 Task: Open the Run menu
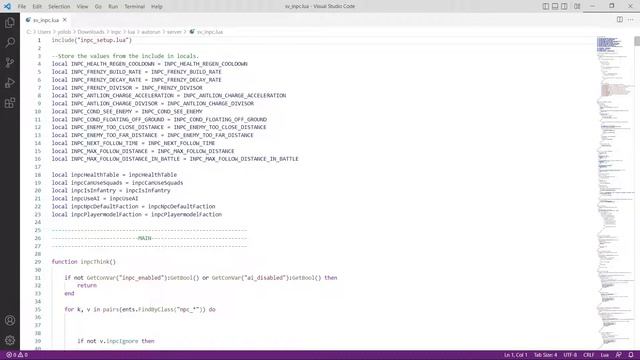coord(113,7)
